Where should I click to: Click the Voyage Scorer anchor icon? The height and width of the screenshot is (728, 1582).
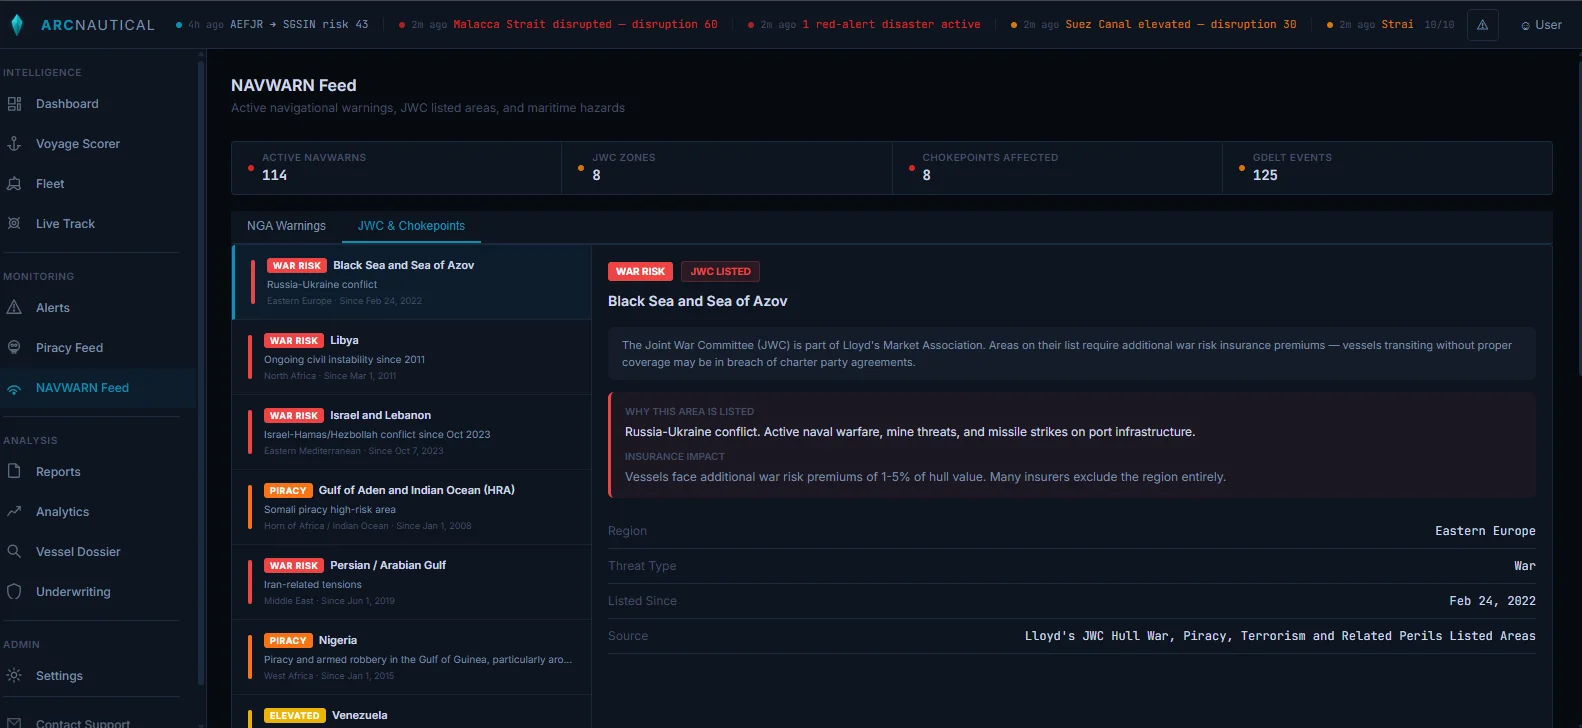(x=14, y=144)
